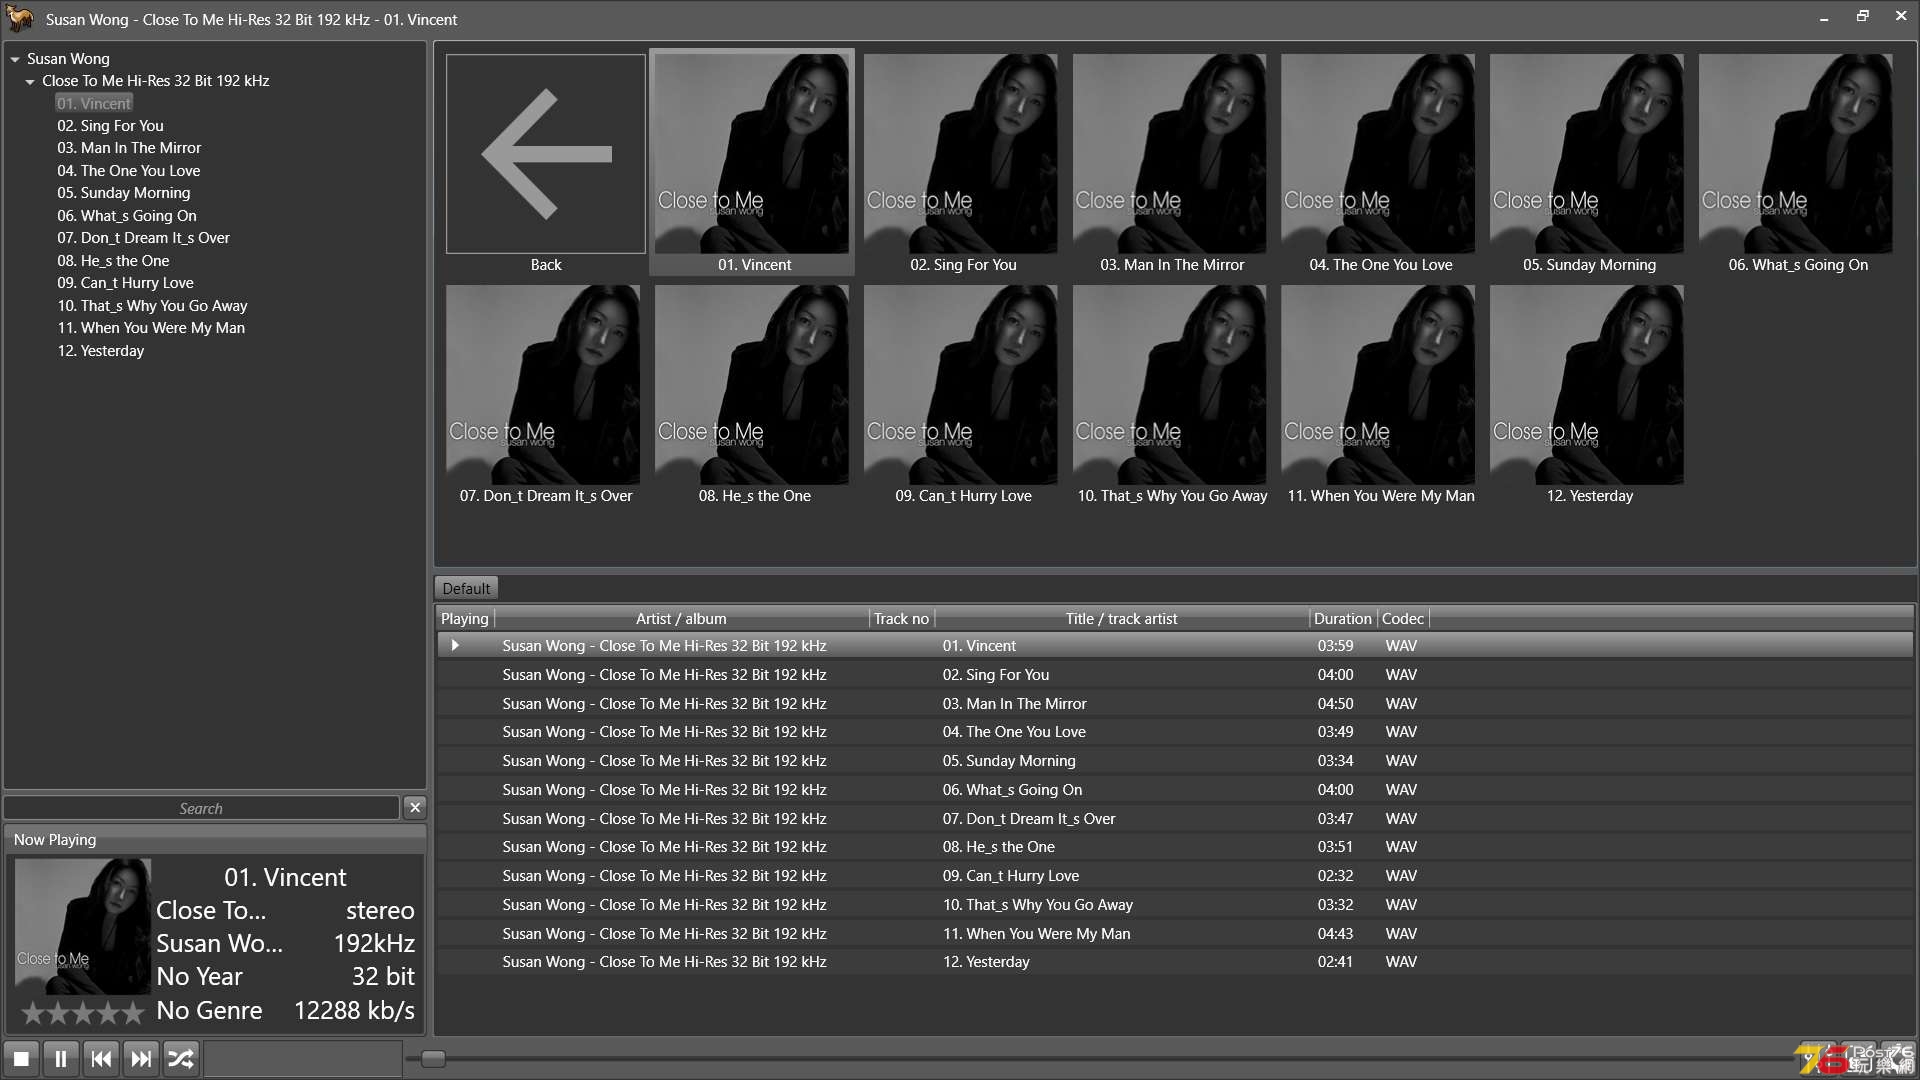The image size is (1920, 1080).
Task: Select playlist row 01. Vincent
Action: pos(1175,646)
